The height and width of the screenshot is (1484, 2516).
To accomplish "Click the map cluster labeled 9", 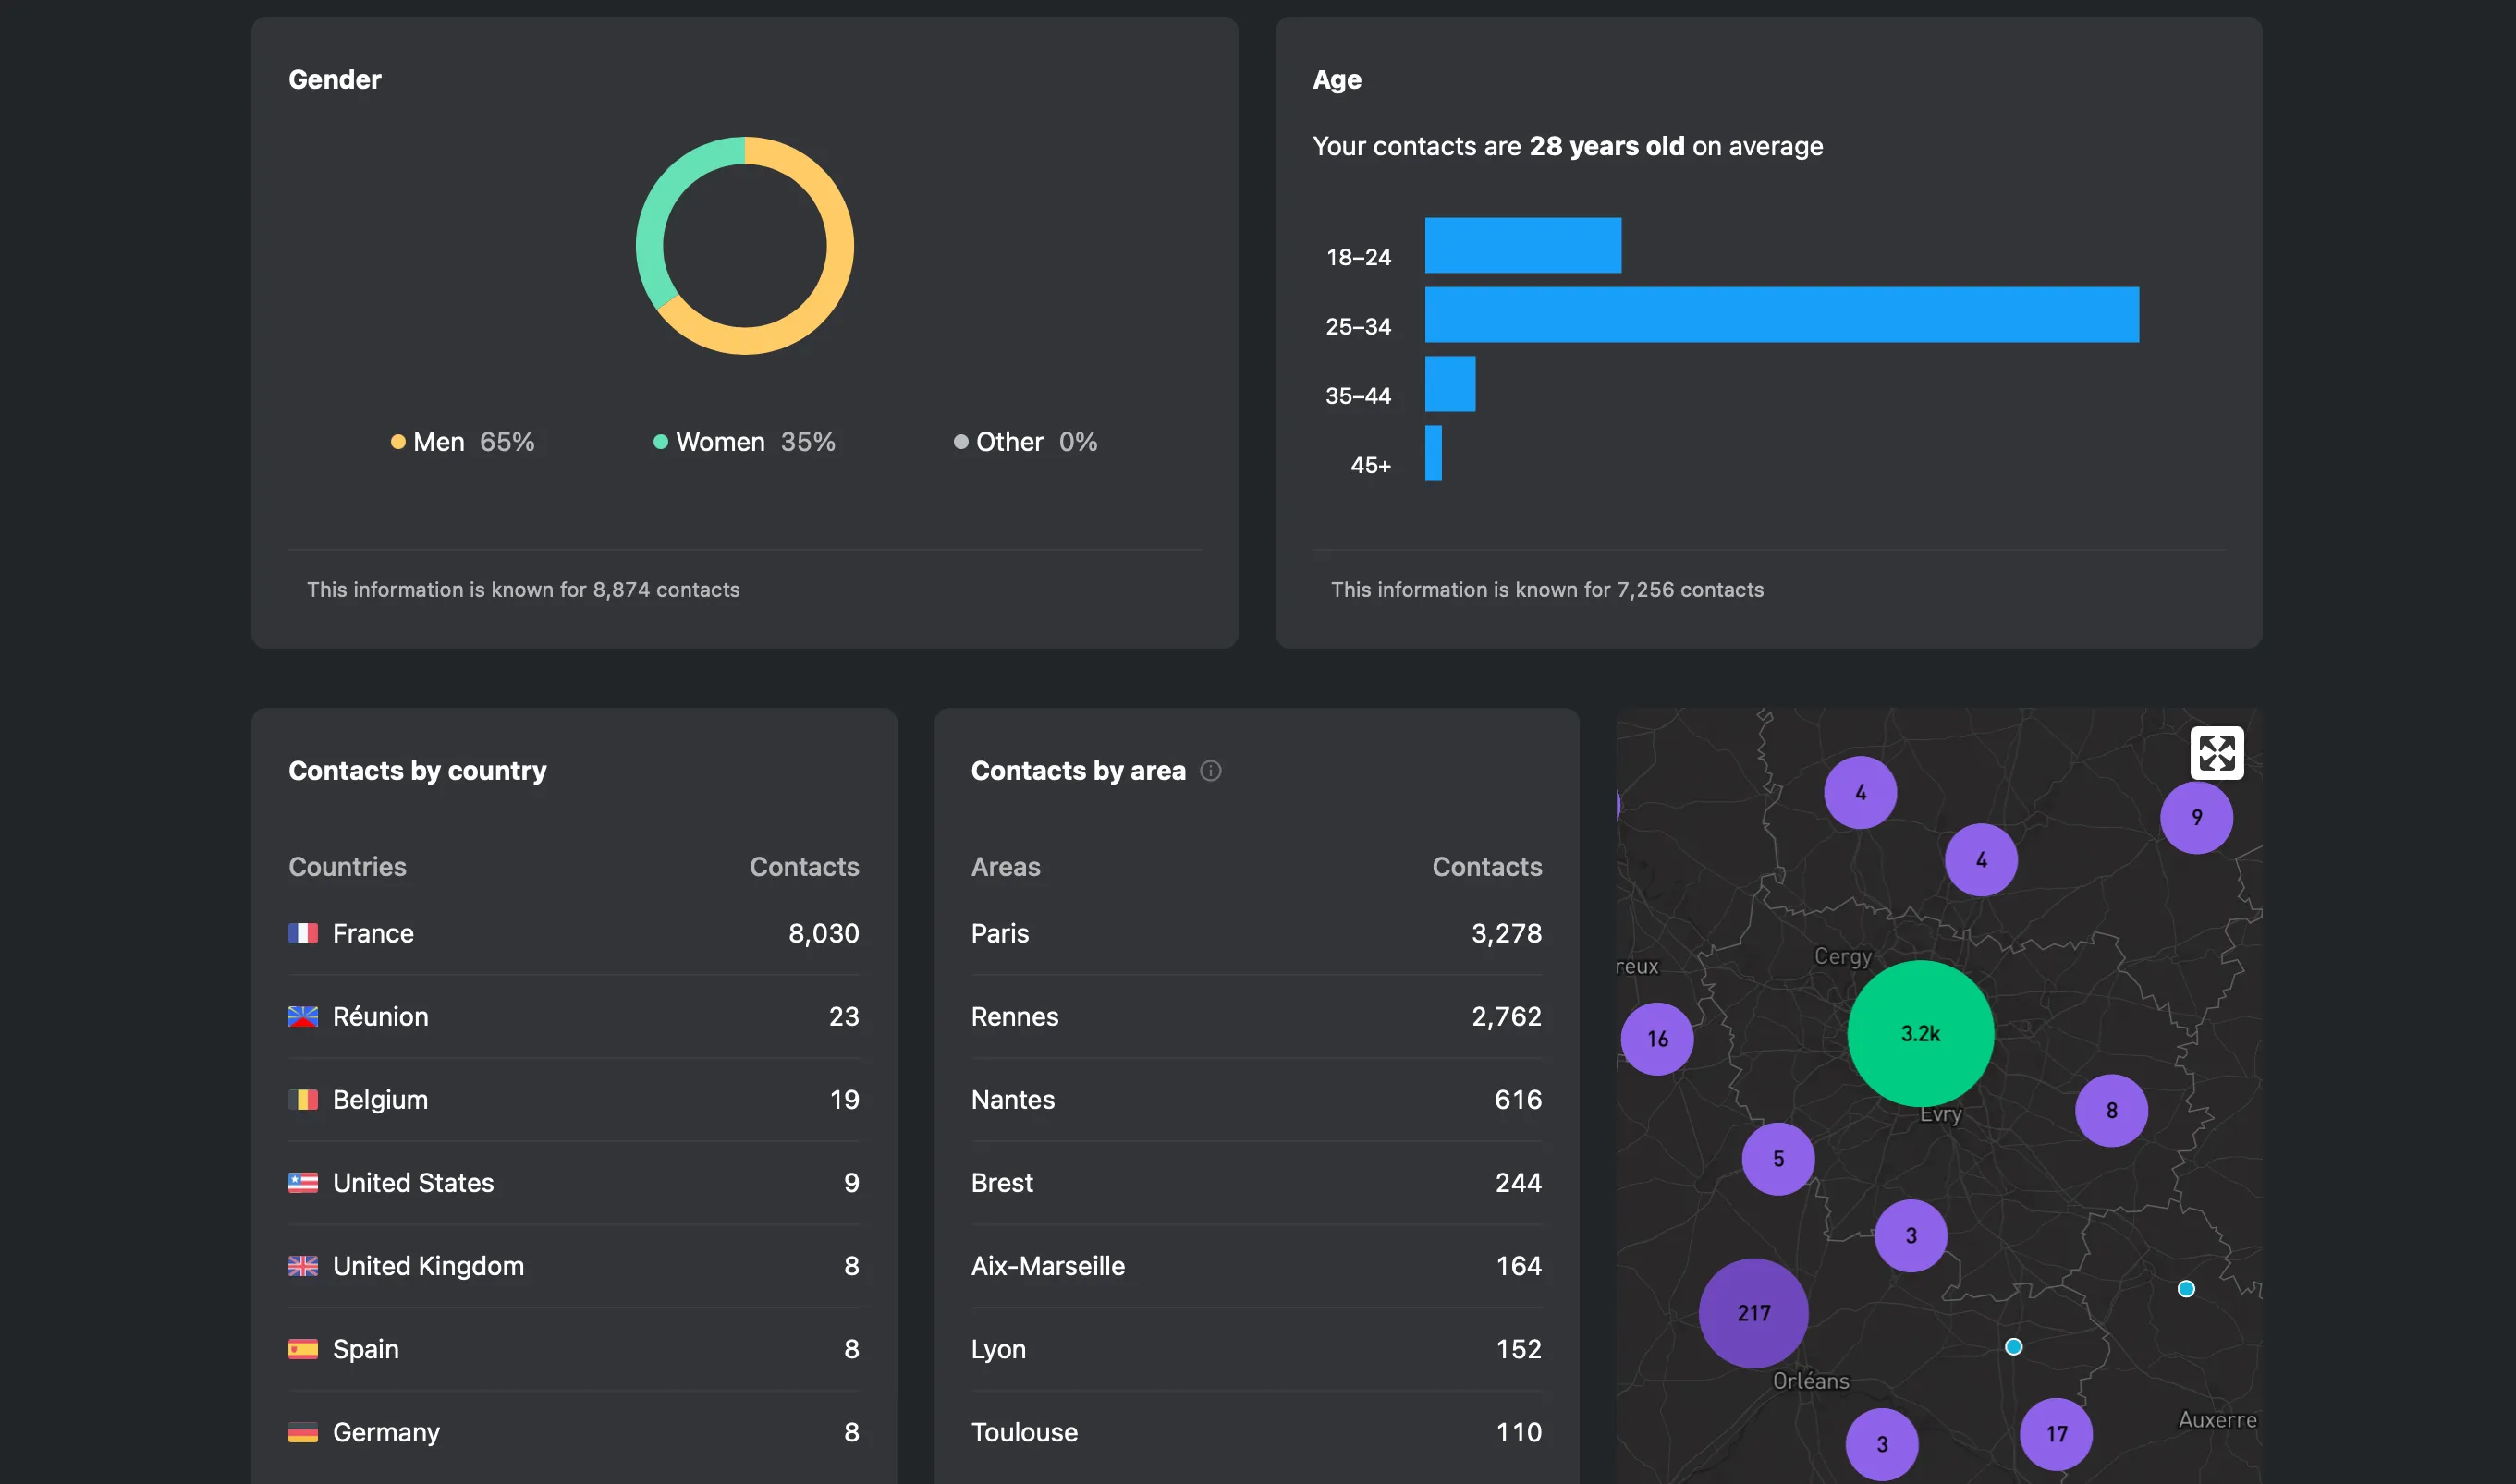I will [2196, 818].
